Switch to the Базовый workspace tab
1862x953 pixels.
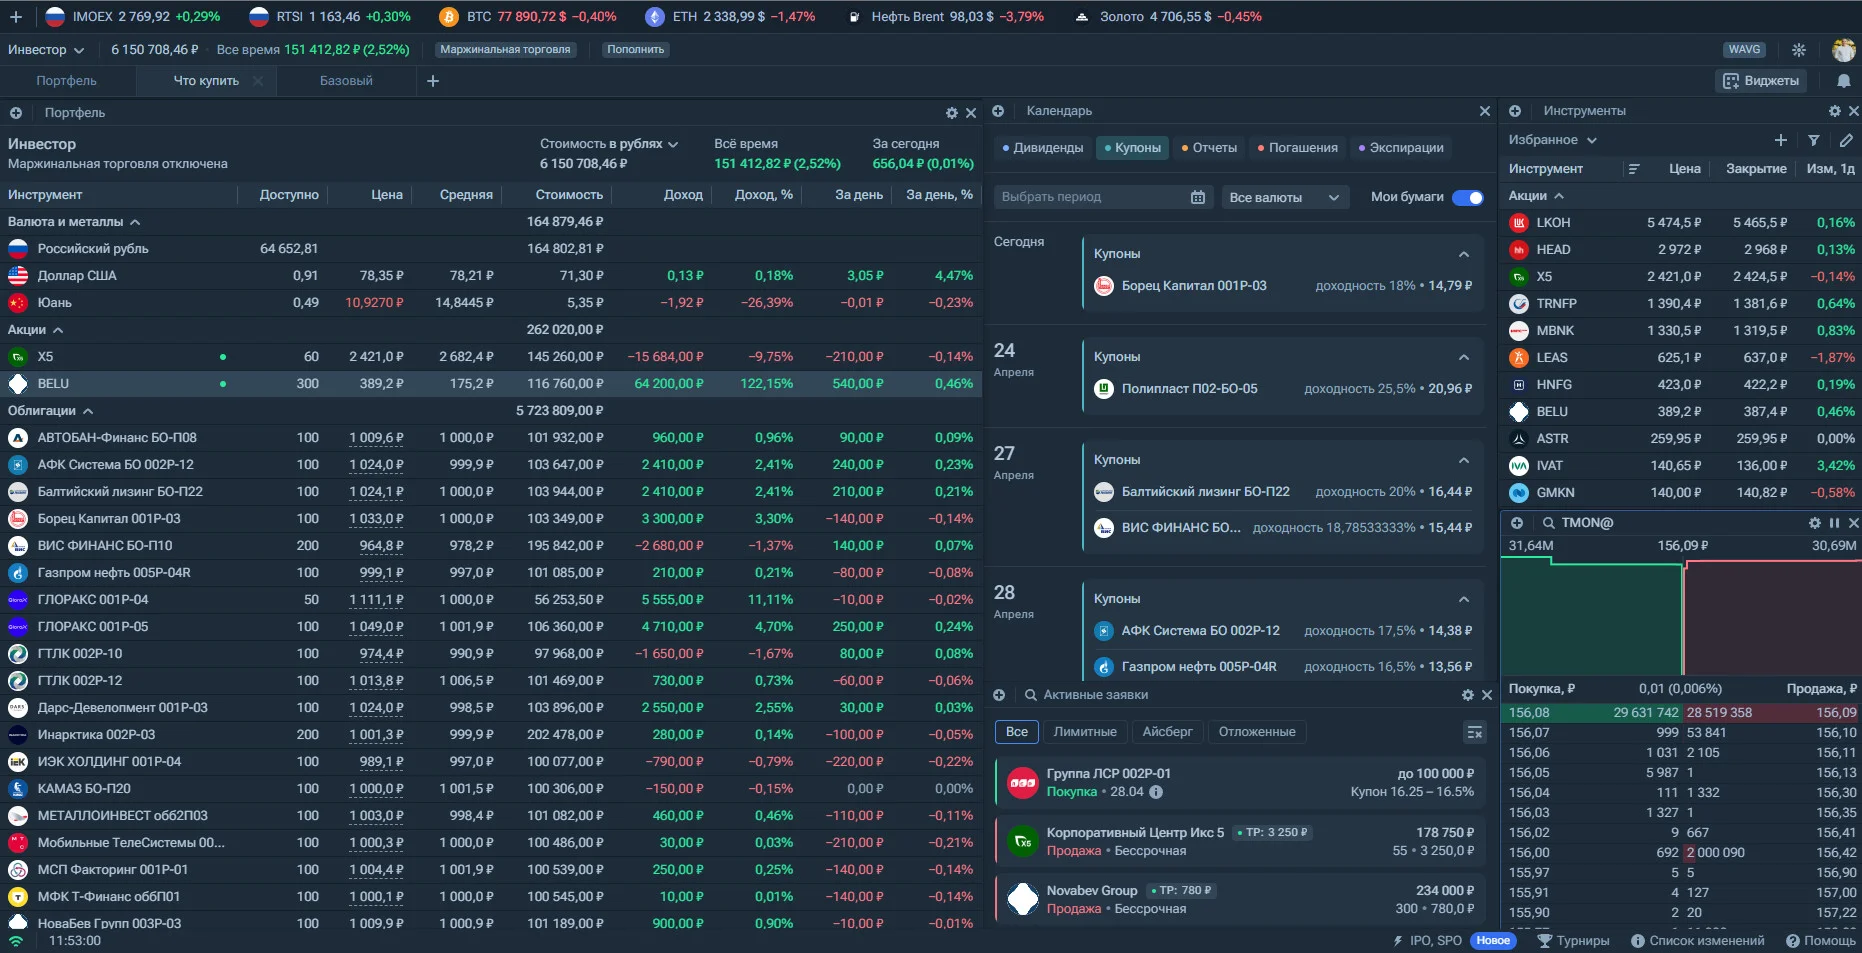pos(346,81)
